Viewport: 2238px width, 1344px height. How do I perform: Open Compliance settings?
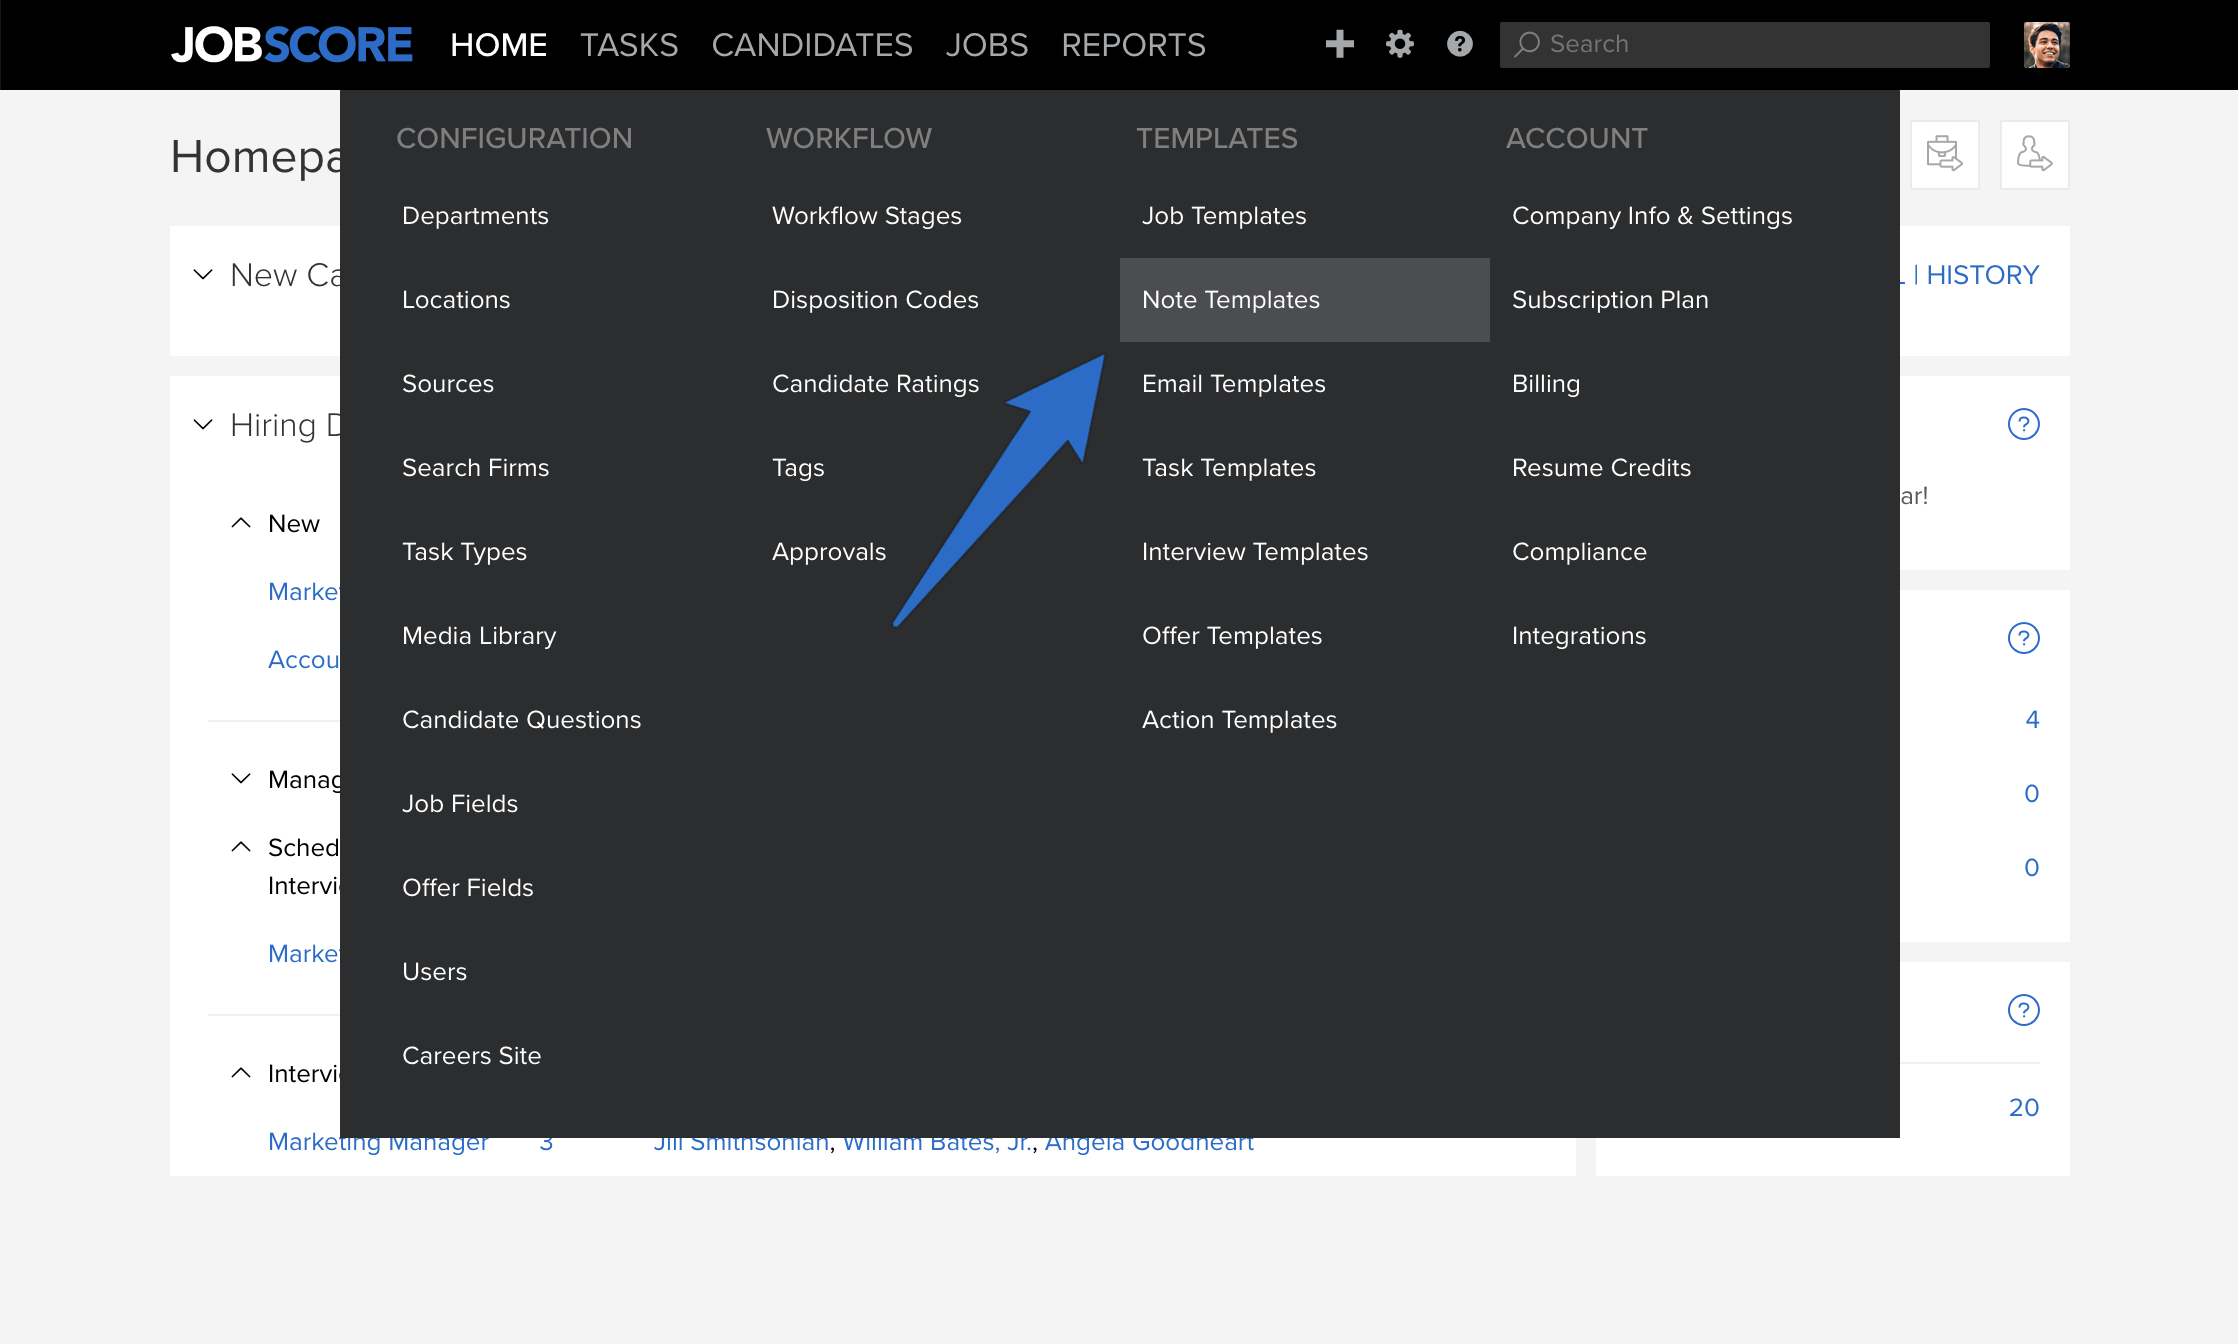pos(1579,552)
